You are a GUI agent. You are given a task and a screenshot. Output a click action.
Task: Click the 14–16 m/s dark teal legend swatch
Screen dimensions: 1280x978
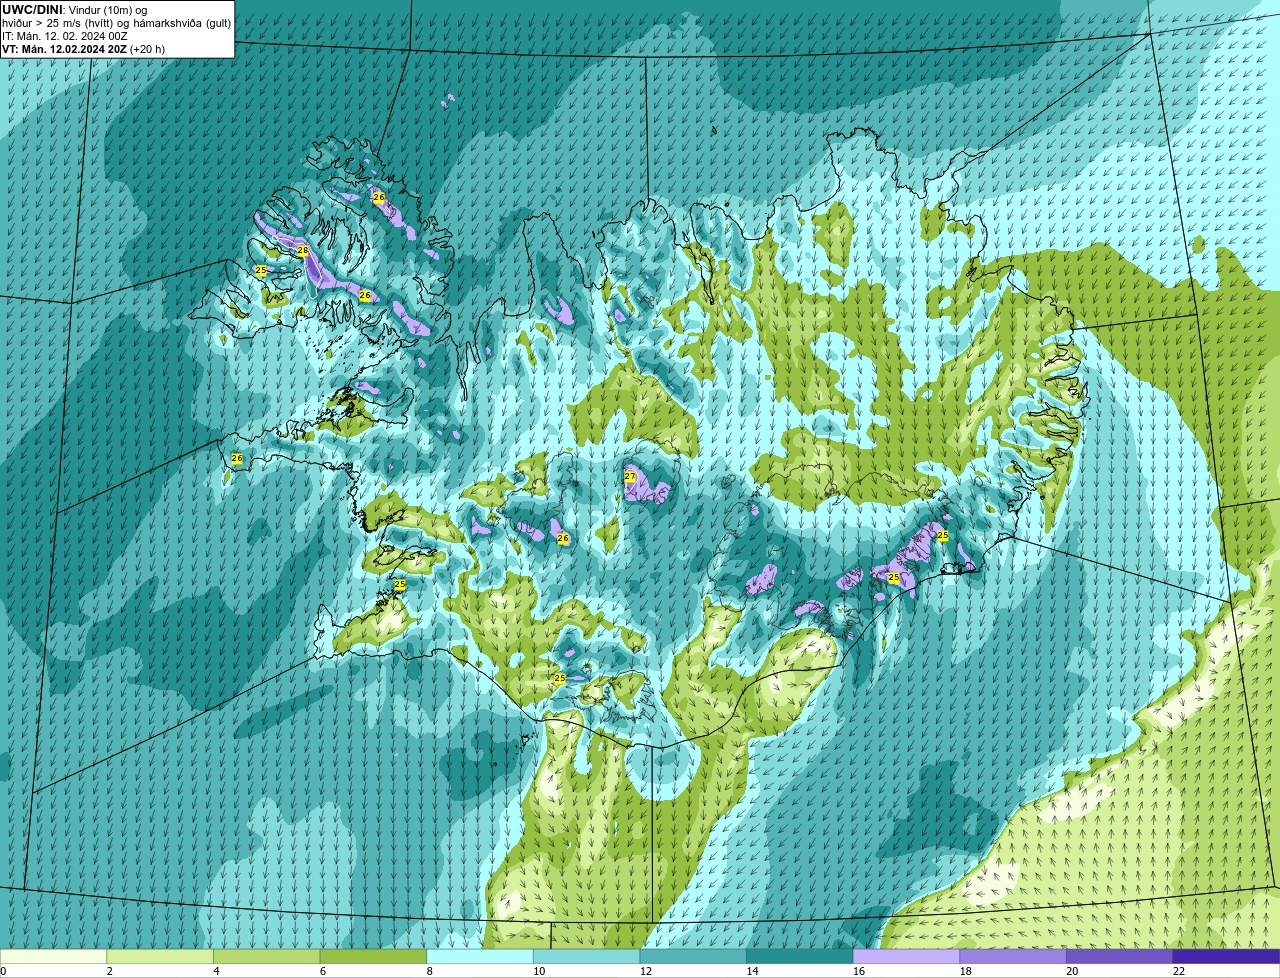[800, 956]
